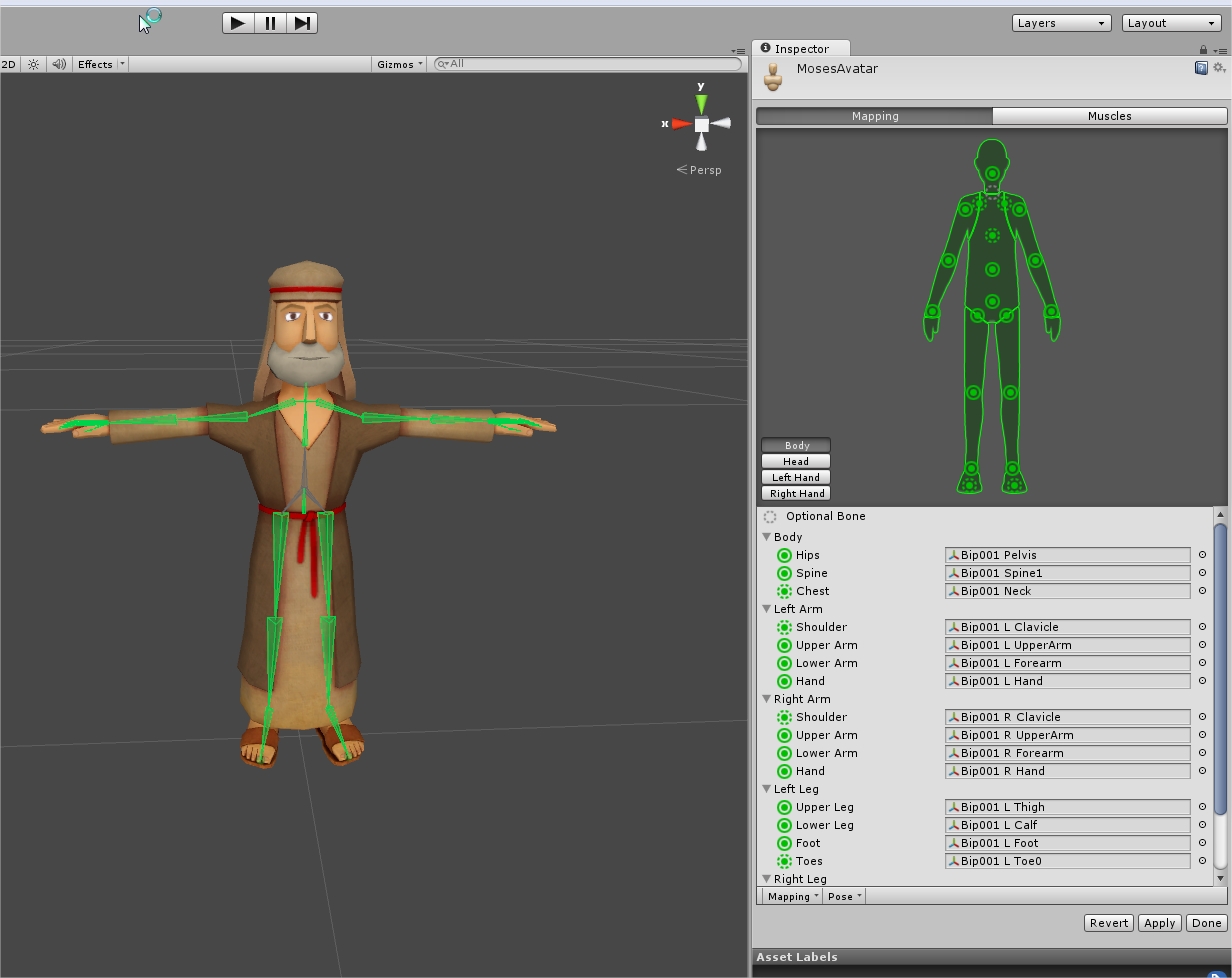This screenshot has height=978, width=1232.
Task: Click the Inspector lock icon
Action: point(1203,49)
